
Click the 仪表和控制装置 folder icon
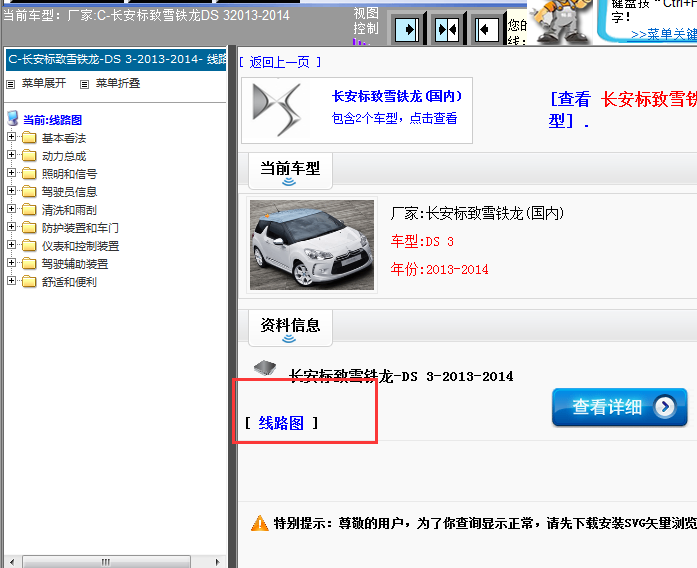tap(29, 245)
